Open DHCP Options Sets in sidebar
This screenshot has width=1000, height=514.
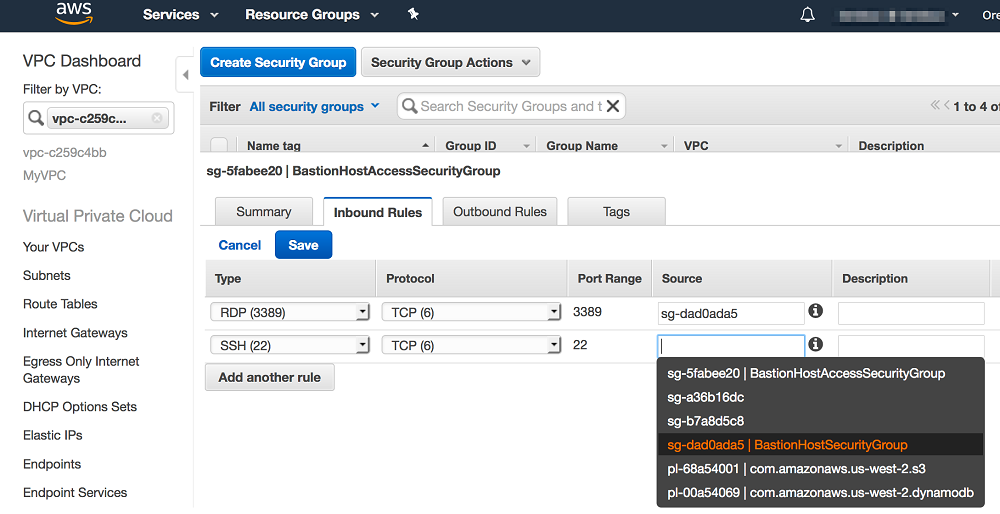(x=80, y=407)
